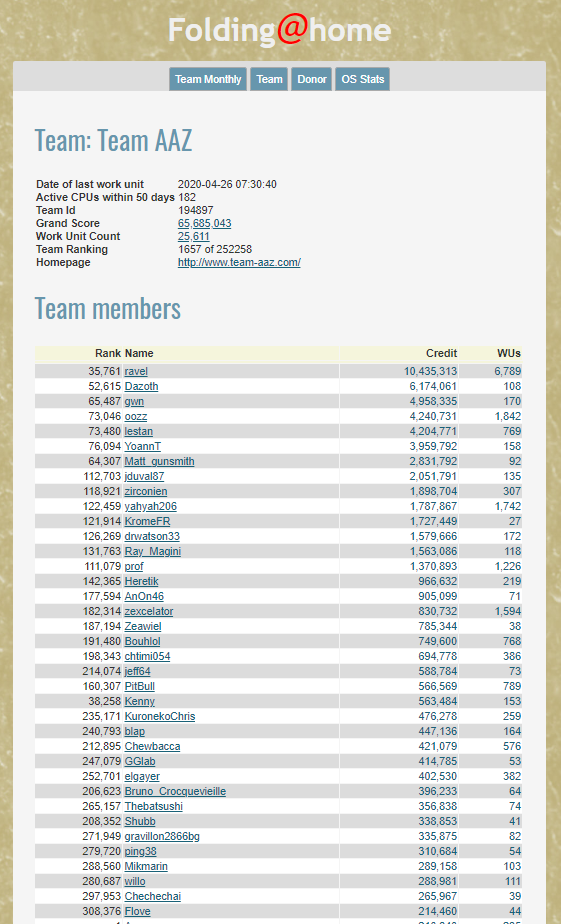The height and width of the screenshot is (924, 561).
Task: Open donor drwatson33's profile
Action: coord(153,536)
